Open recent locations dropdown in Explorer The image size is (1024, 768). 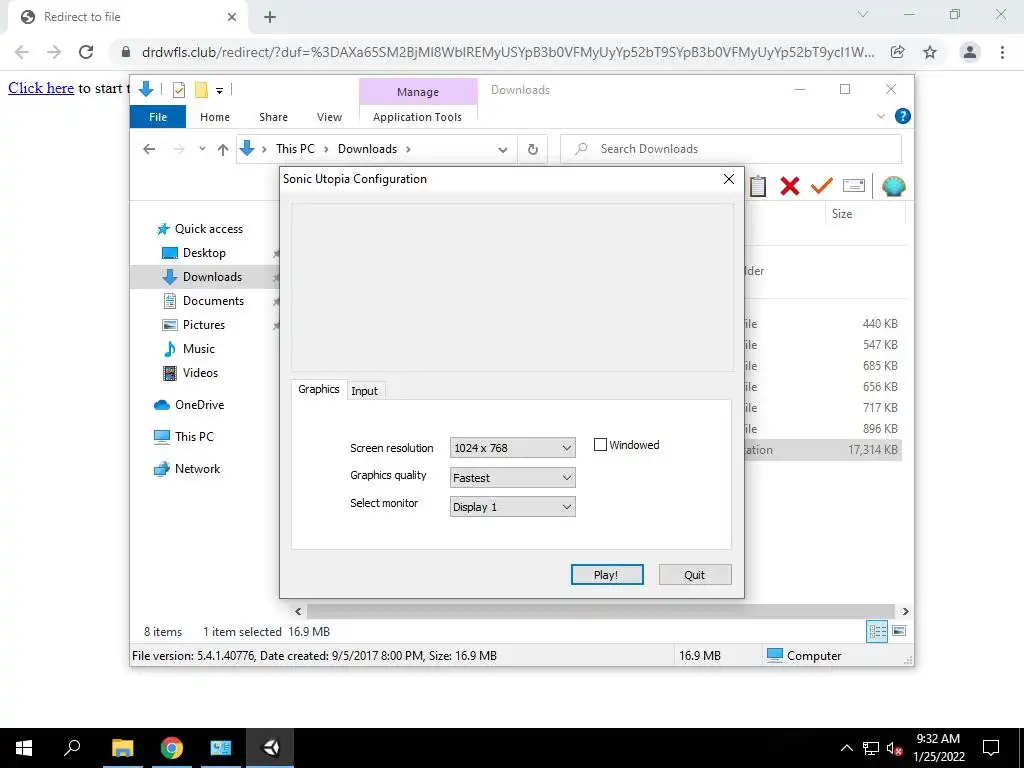[x=202, y=149]
